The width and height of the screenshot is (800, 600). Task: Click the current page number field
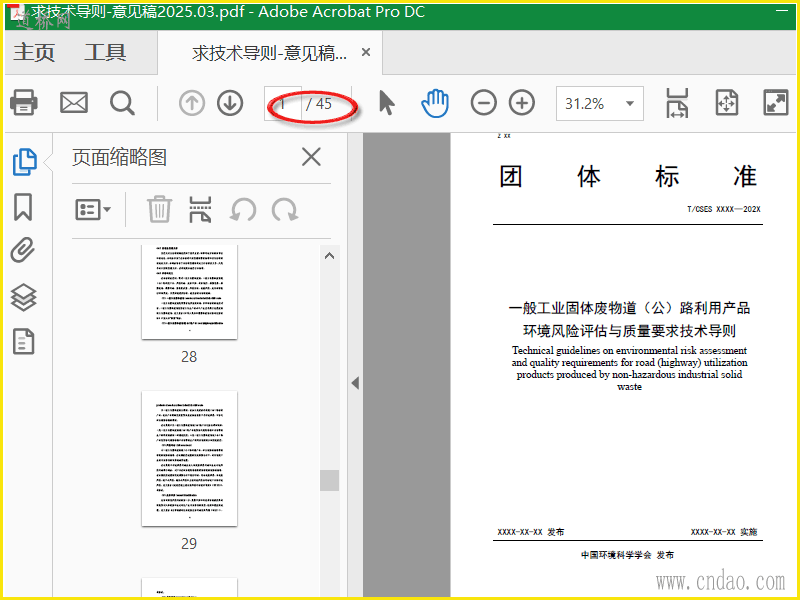(x=283, y=104)
